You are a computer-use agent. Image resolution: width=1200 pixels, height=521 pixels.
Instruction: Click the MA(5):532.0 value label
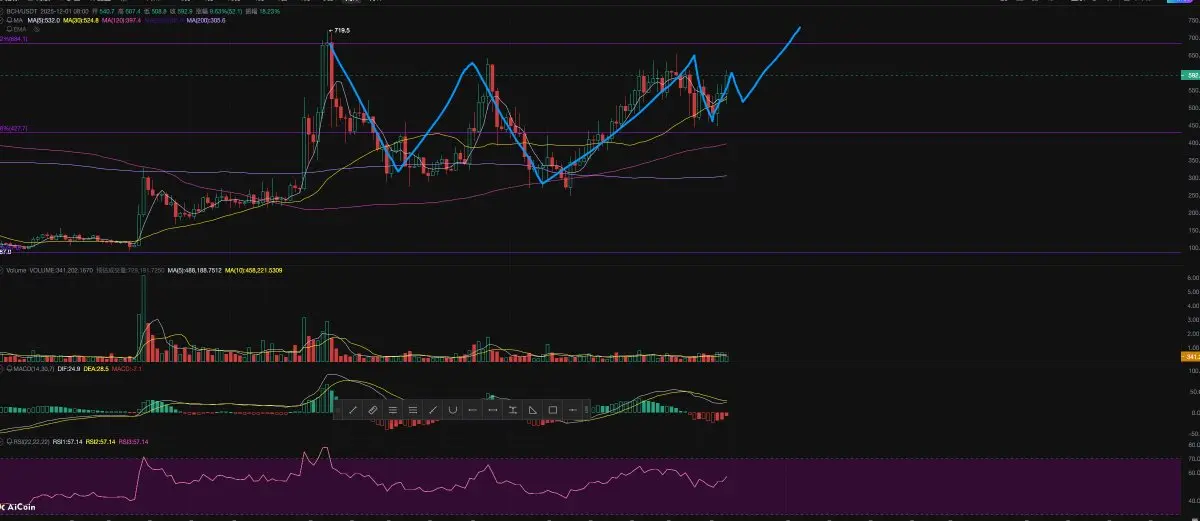[44, 20]
